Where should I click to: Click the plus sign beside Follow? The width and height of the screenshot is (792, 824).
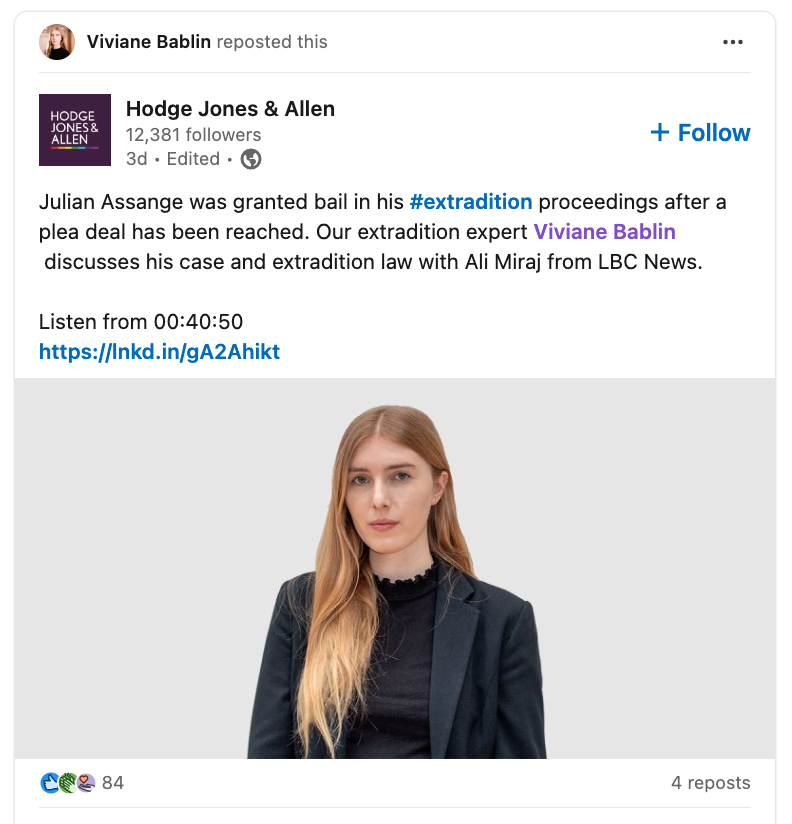(x=663, y=132)
